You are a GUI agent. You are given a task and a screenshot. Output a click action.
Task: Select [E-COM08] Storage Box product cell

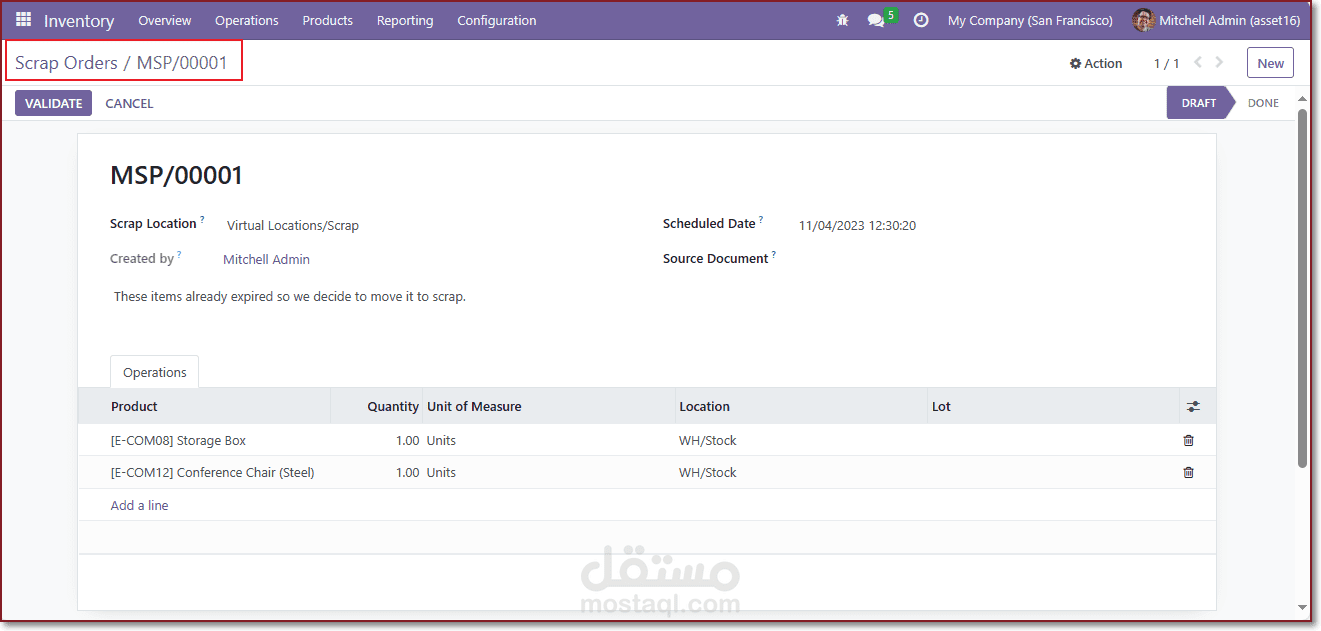tap(178, 440)
